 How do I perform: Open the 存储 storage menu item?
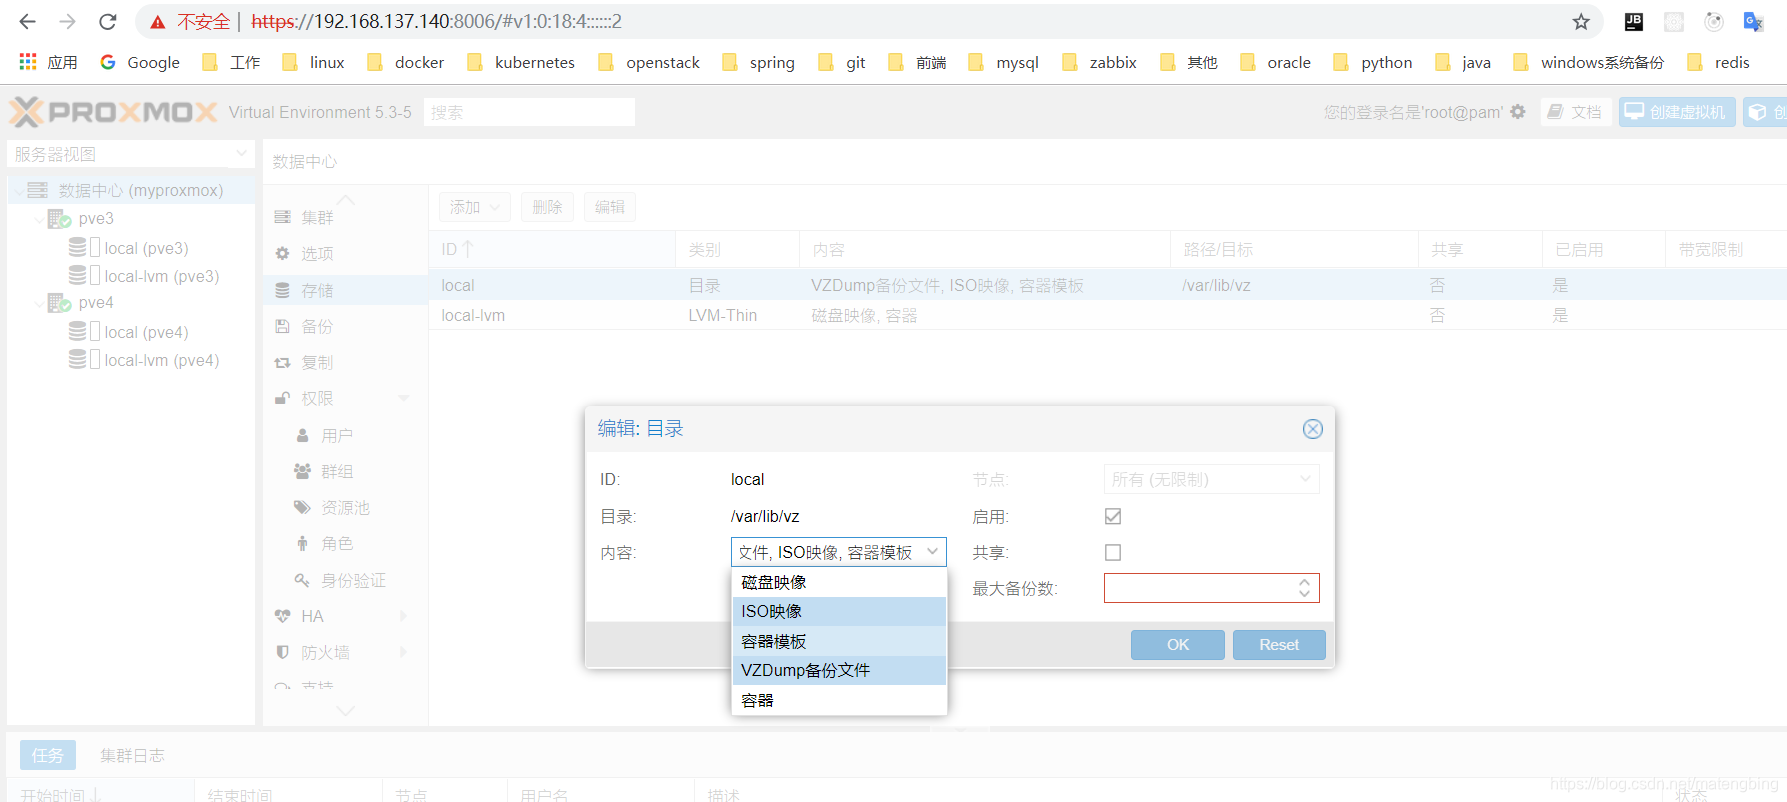tap(345, 290)
